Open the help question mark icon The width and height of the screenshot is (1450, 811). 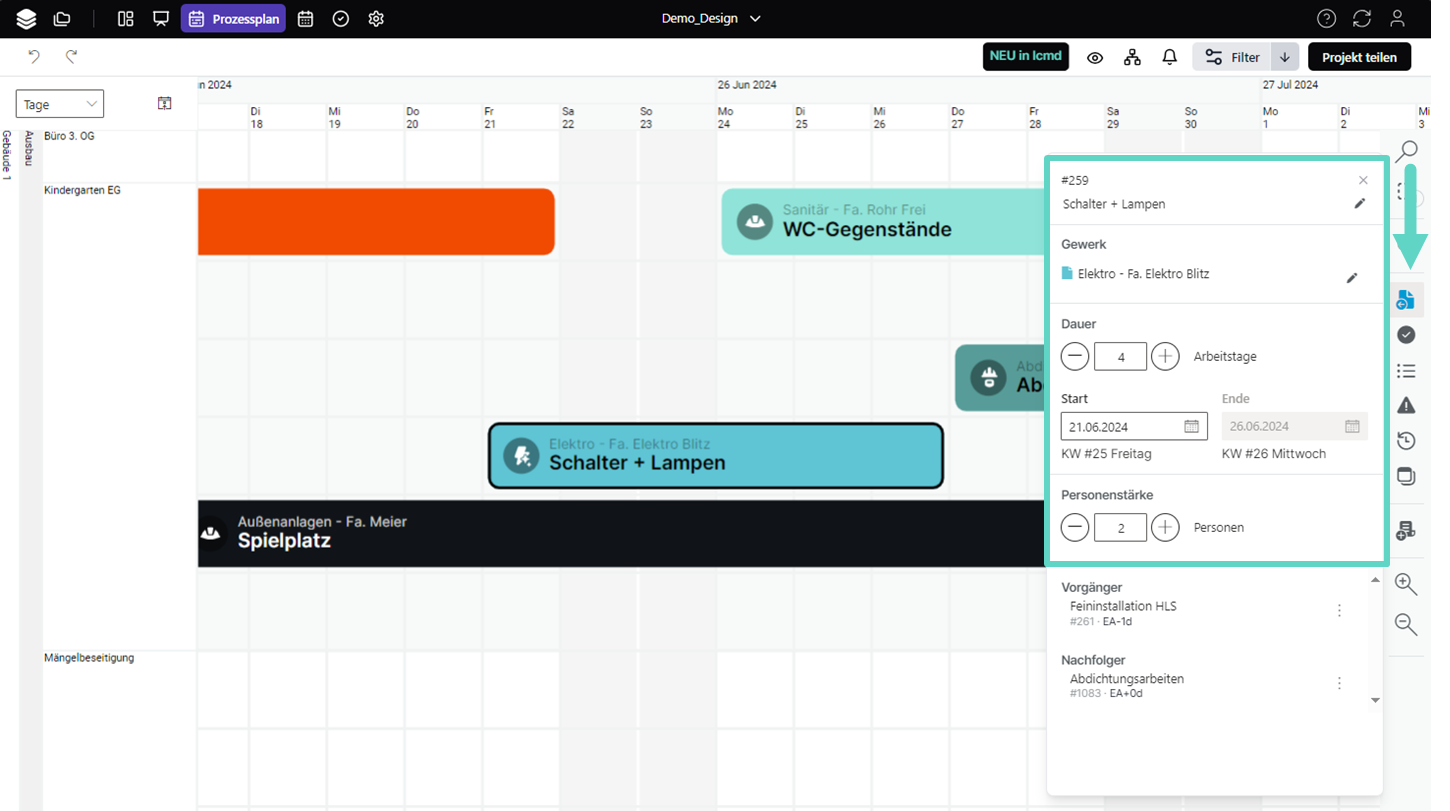click(x=1326, y=19)
